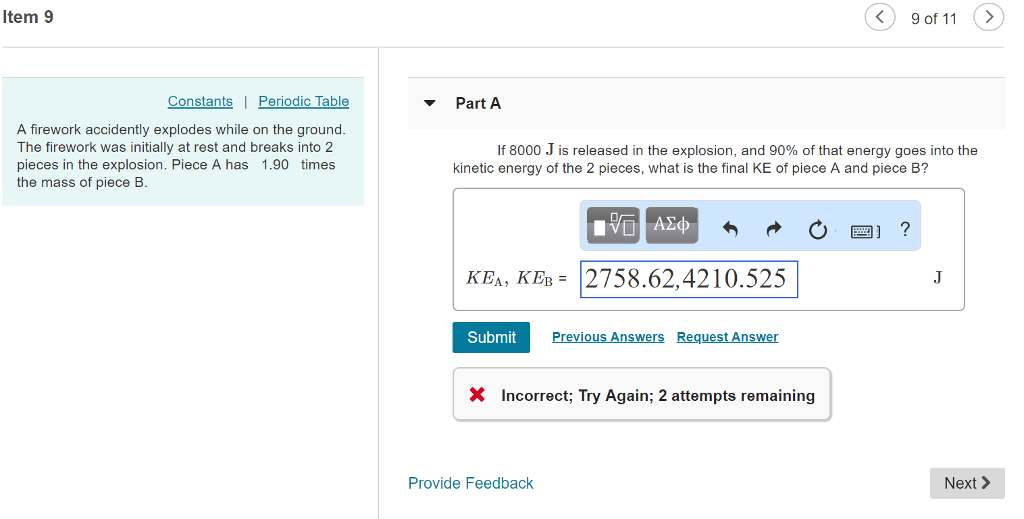This screenshot has width=1024, height=519.
Task: Click the Incorrect; Try Again message
Action: (x=657, y=395)
